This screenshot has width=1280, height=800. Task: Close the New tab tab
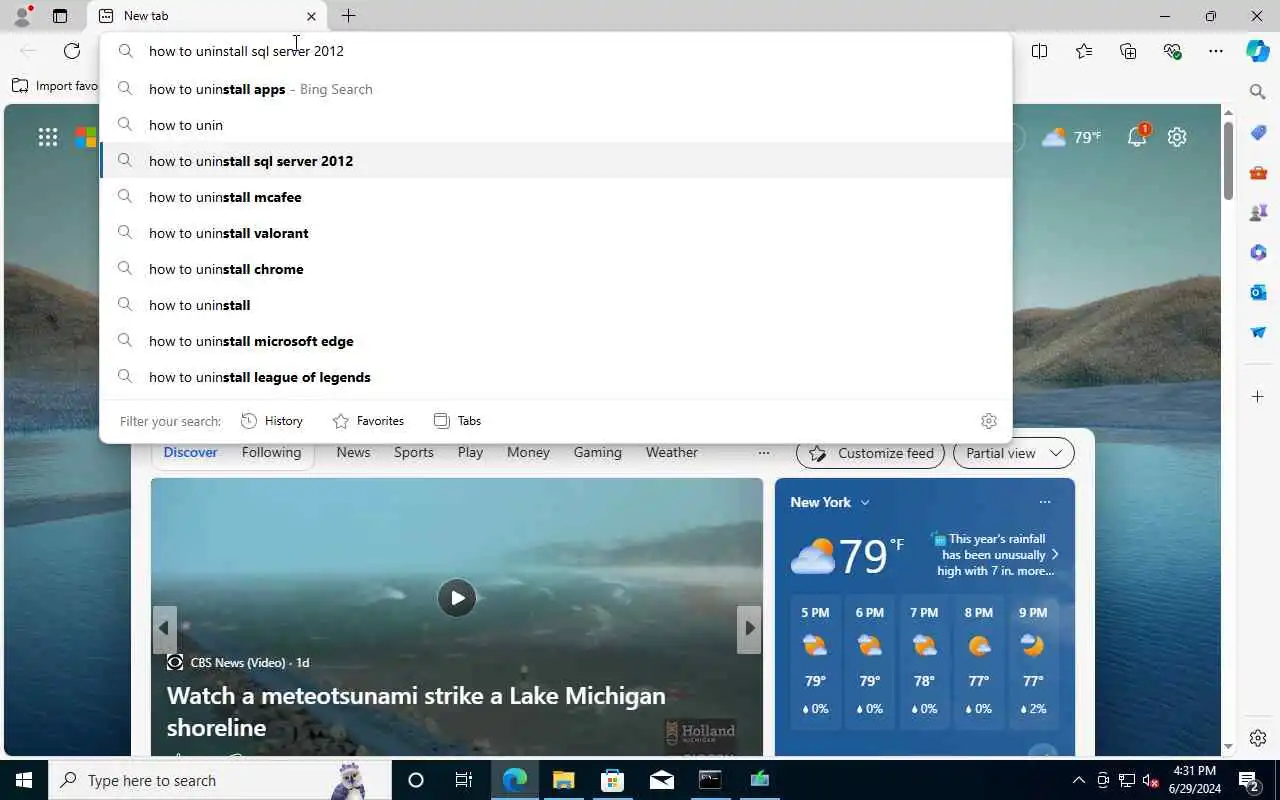pos(311,16)
